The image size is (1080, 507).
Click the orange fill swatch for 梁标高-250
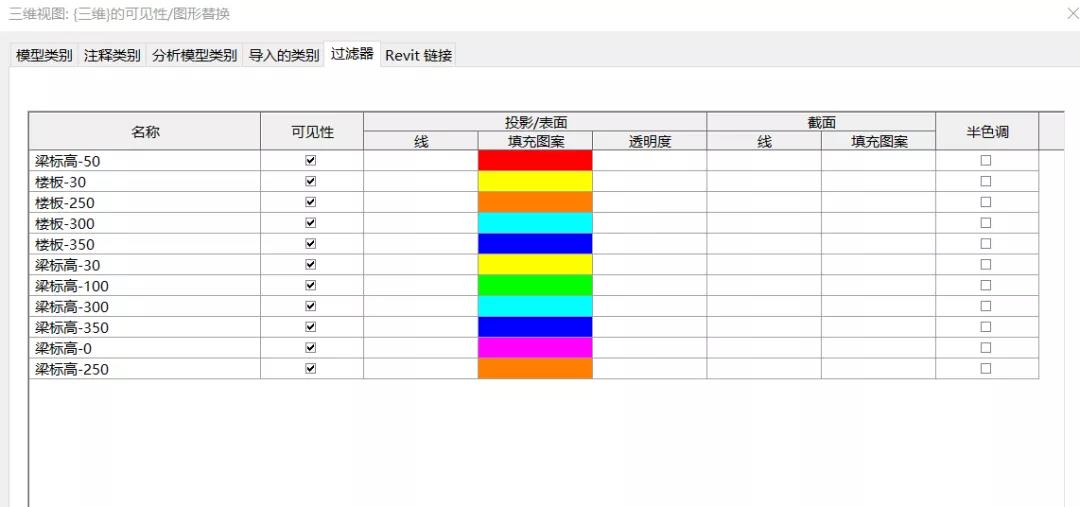click(x=535, y=369)
